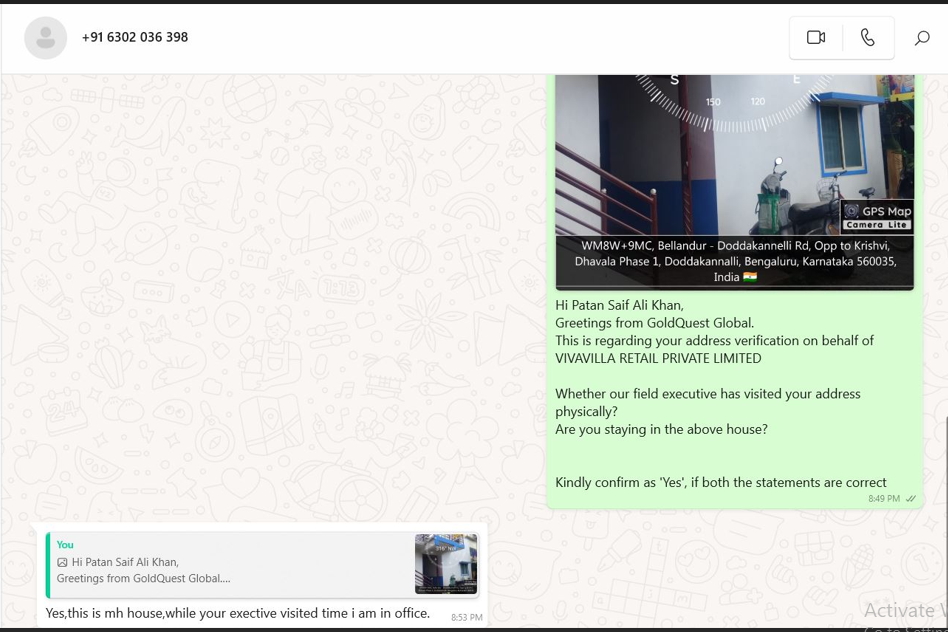Click the double check marks read receipt
The image size is (948, 632).
pos(911,498)
